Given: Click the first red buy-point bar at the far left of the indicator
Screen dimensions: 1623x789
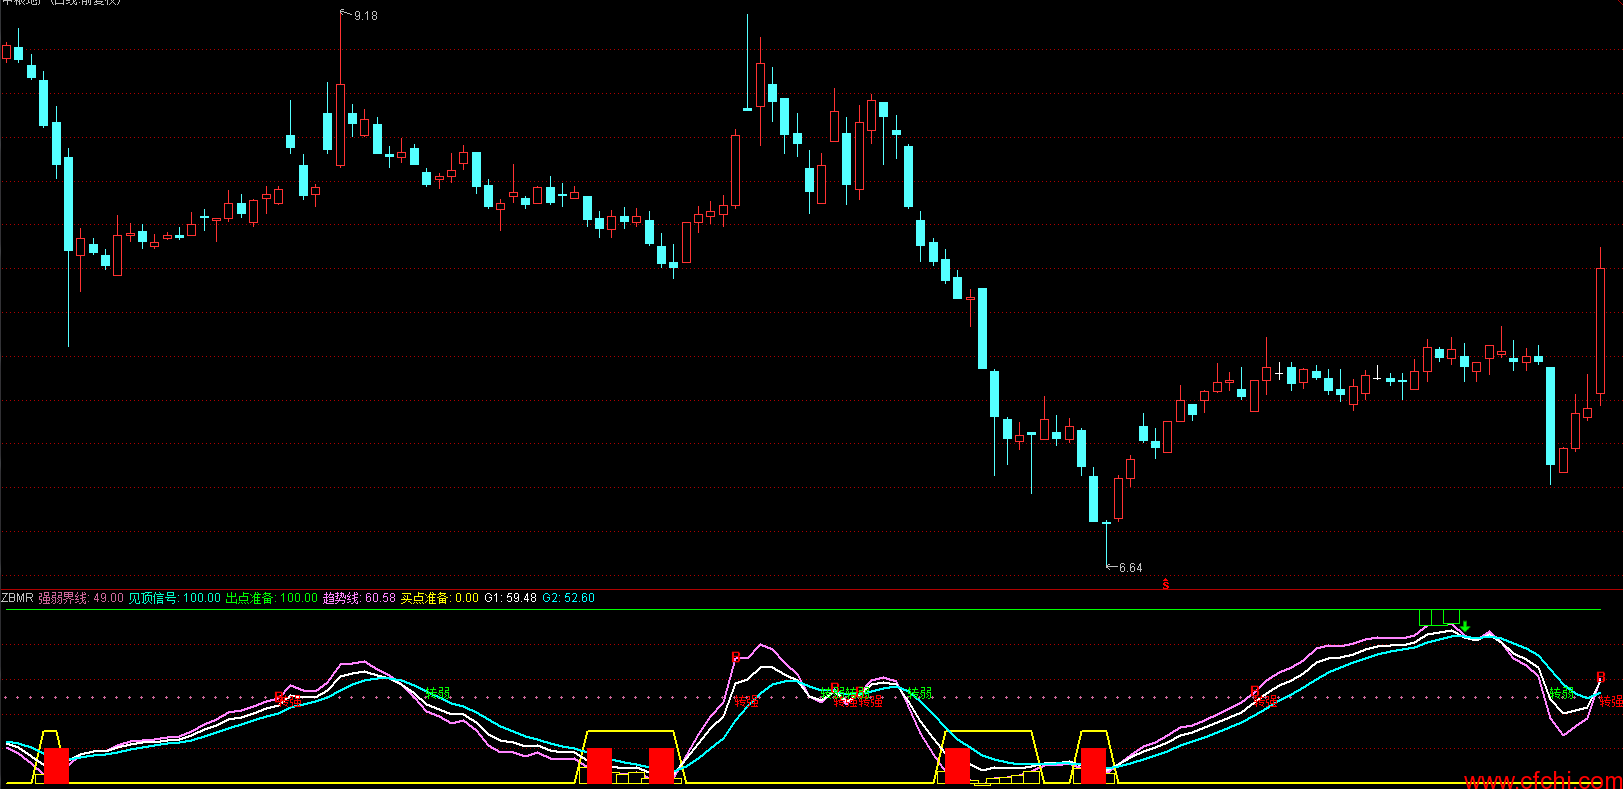Looking at the screenshot, I should tap(57, 765).
